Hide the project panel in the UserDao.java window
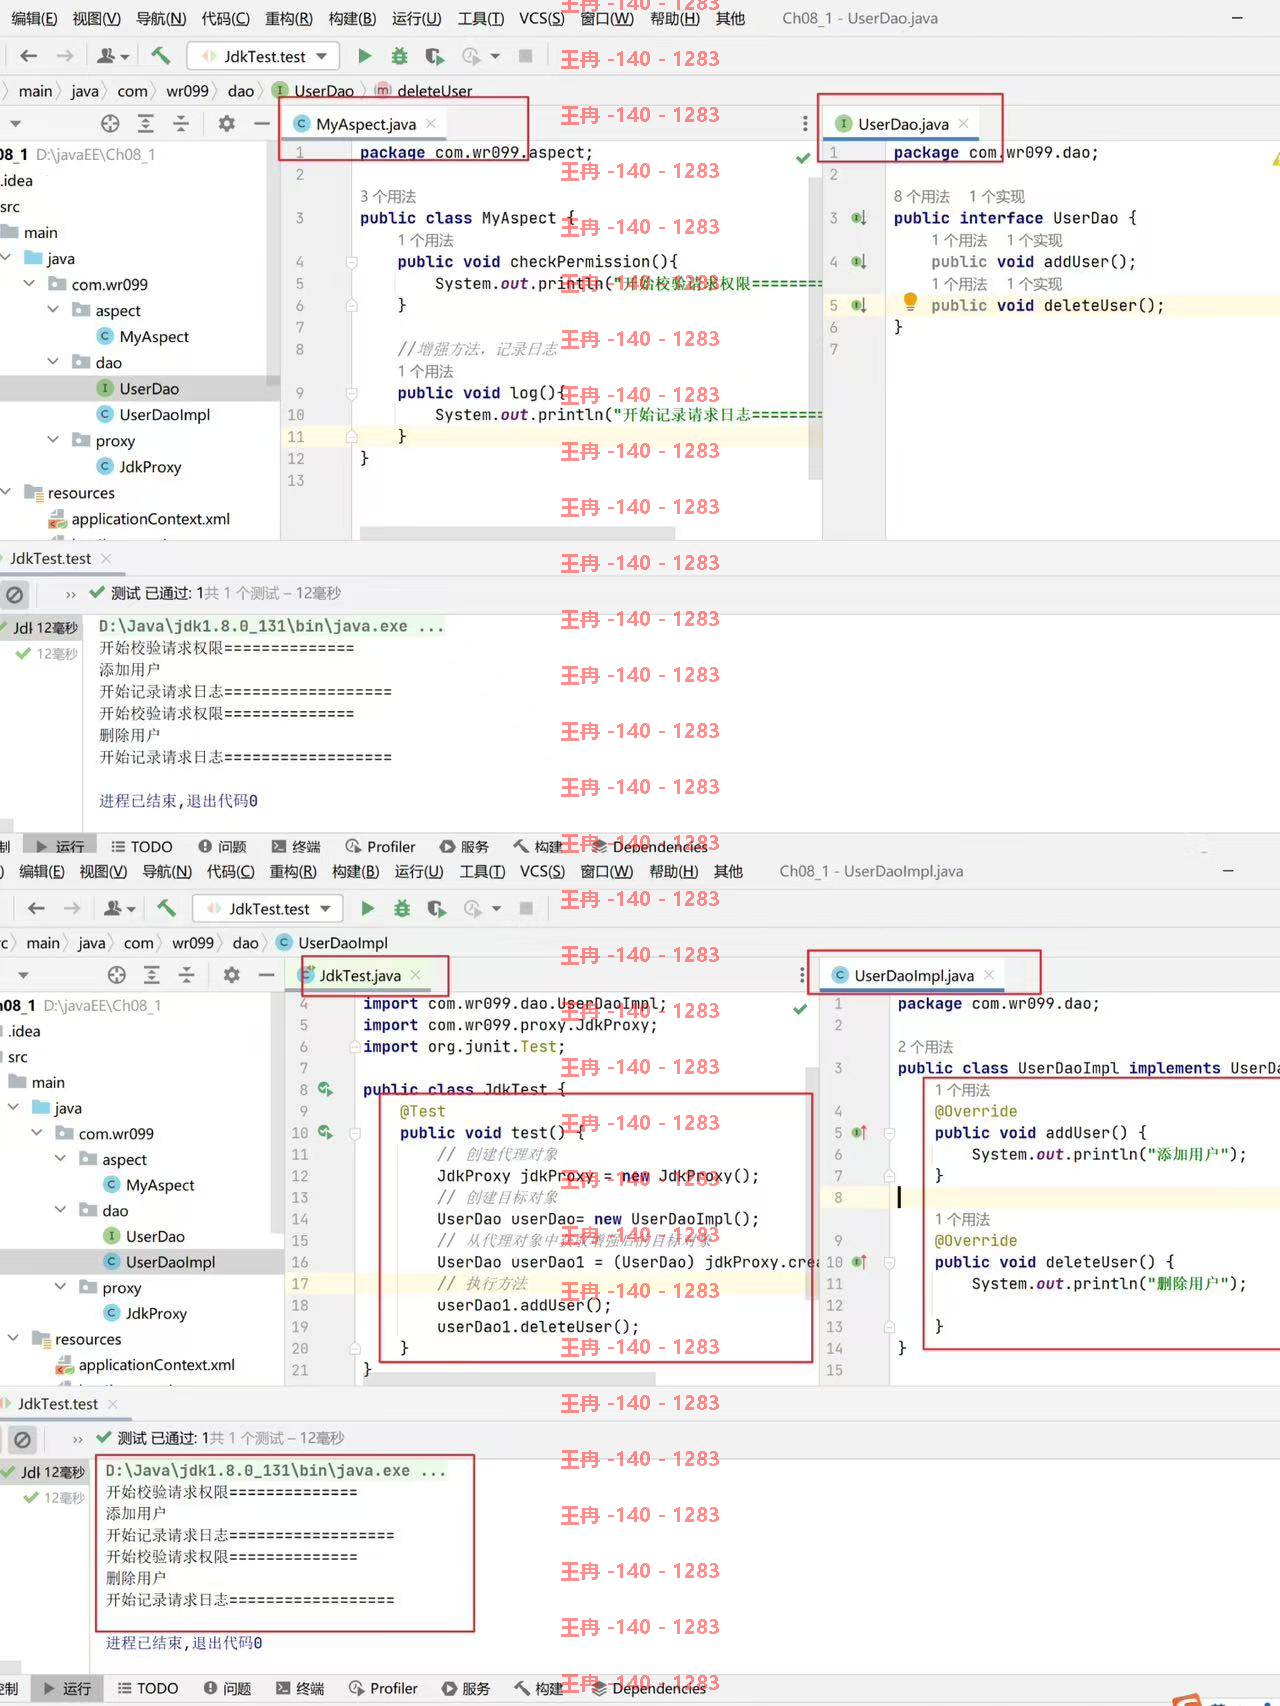This screenshot has width=1280, height=1706. click(x=261, y=123)
